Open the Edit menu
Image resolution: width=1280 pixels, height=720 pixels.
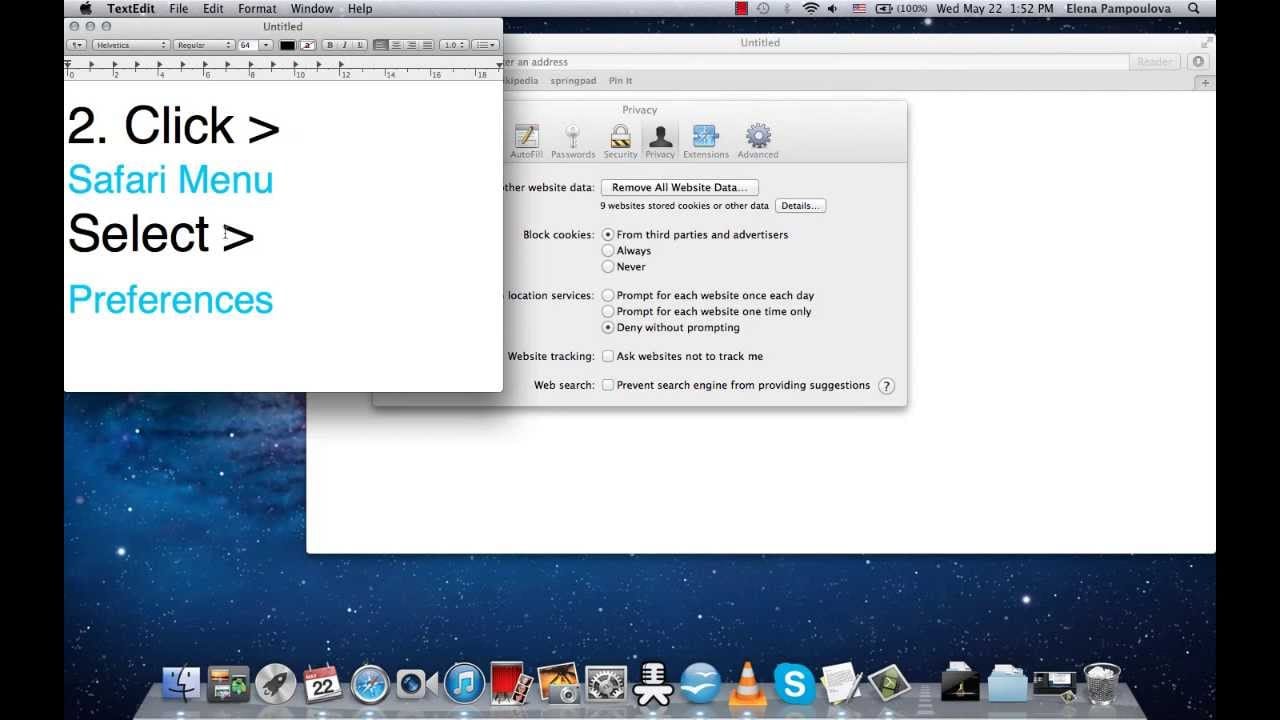[x=213, y=8]
